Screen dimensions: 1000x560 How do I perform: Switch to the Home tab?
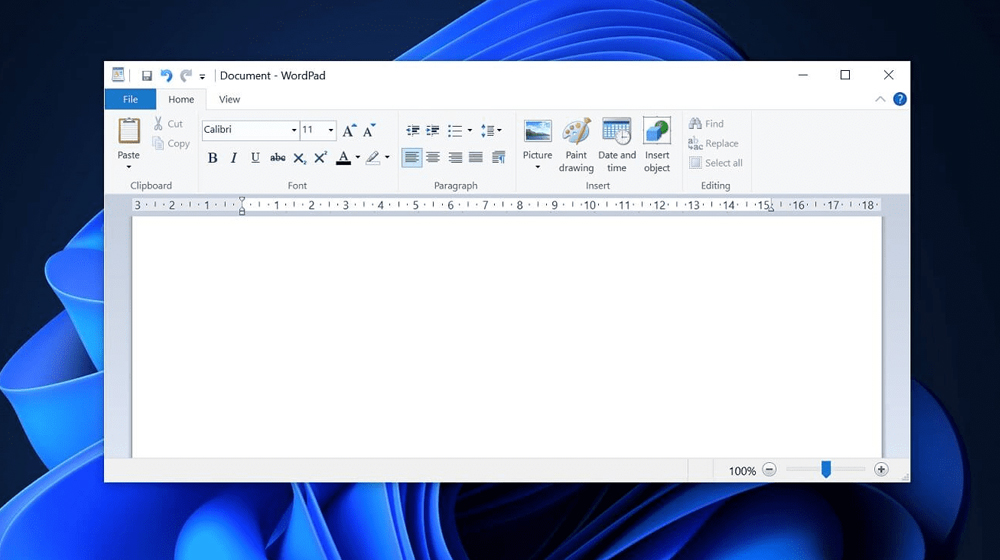point(181,99)
